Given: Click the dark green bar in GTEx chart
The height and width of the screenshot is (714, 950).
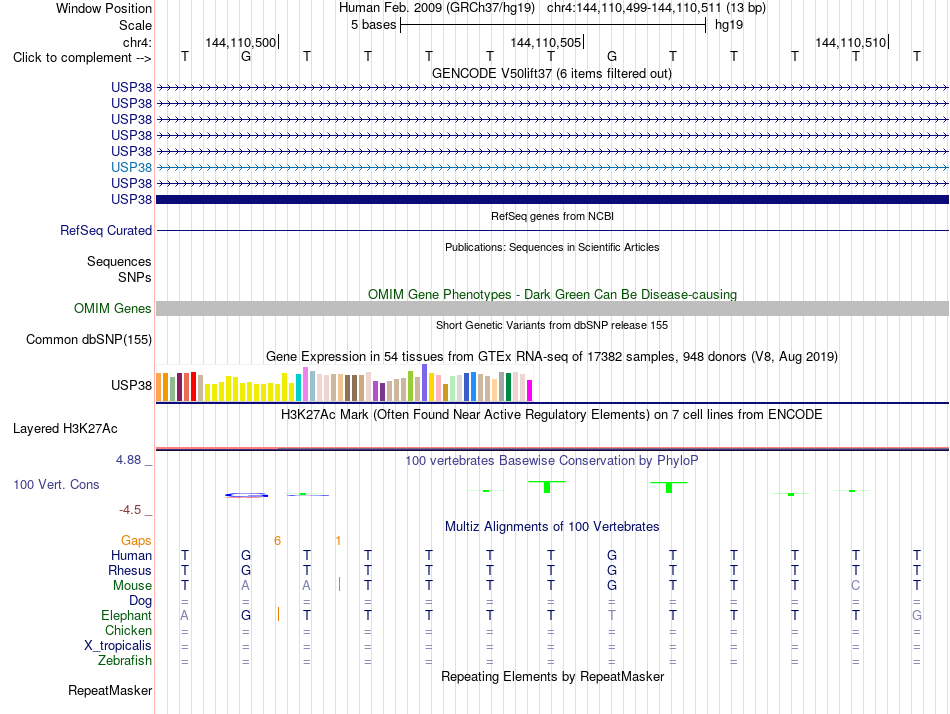Looking at the screenshot, I should pyautogui.click(x=508, y=387).
